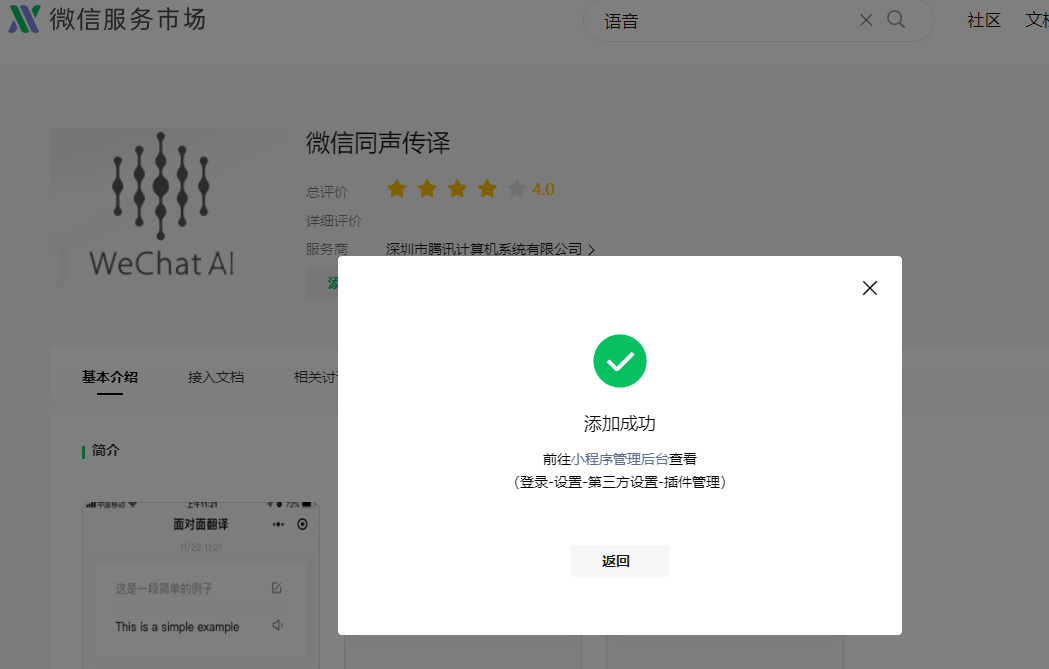Click the three-dots menu in 面对面翻译 preview
Image resolution: width=1049 pixels, height=669 pixels.
click(x=278, y=524)
